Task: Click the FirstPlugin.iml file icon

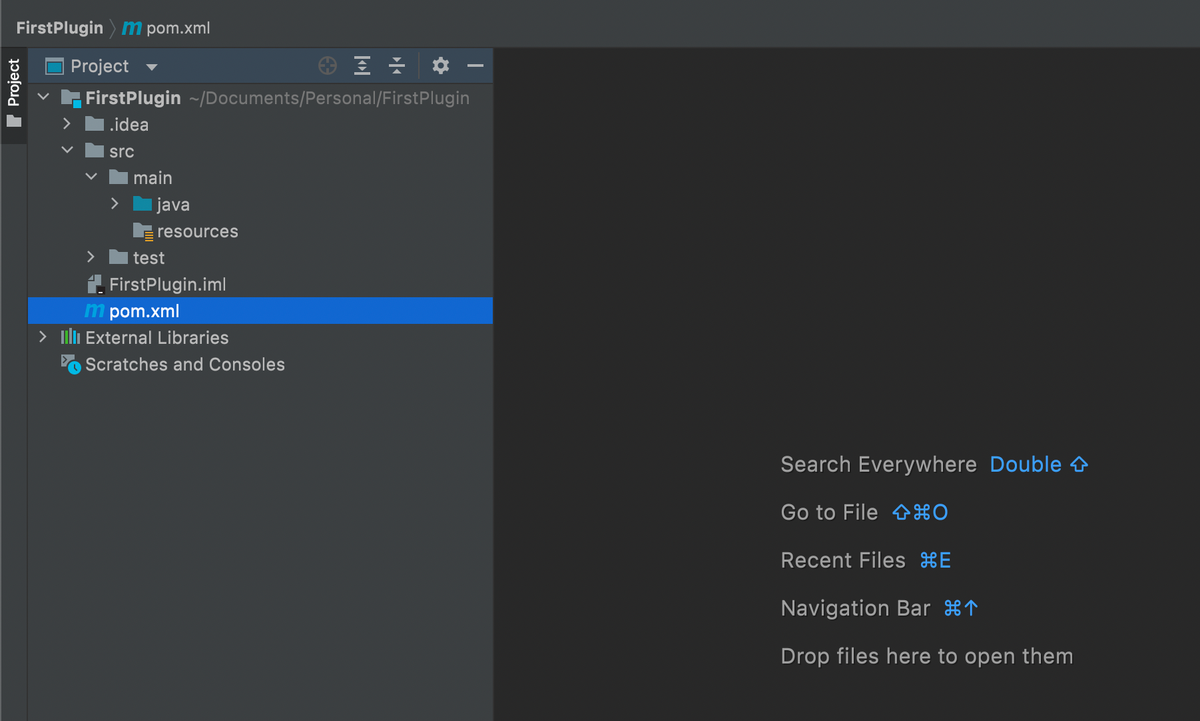Action: tap(96, 284)
